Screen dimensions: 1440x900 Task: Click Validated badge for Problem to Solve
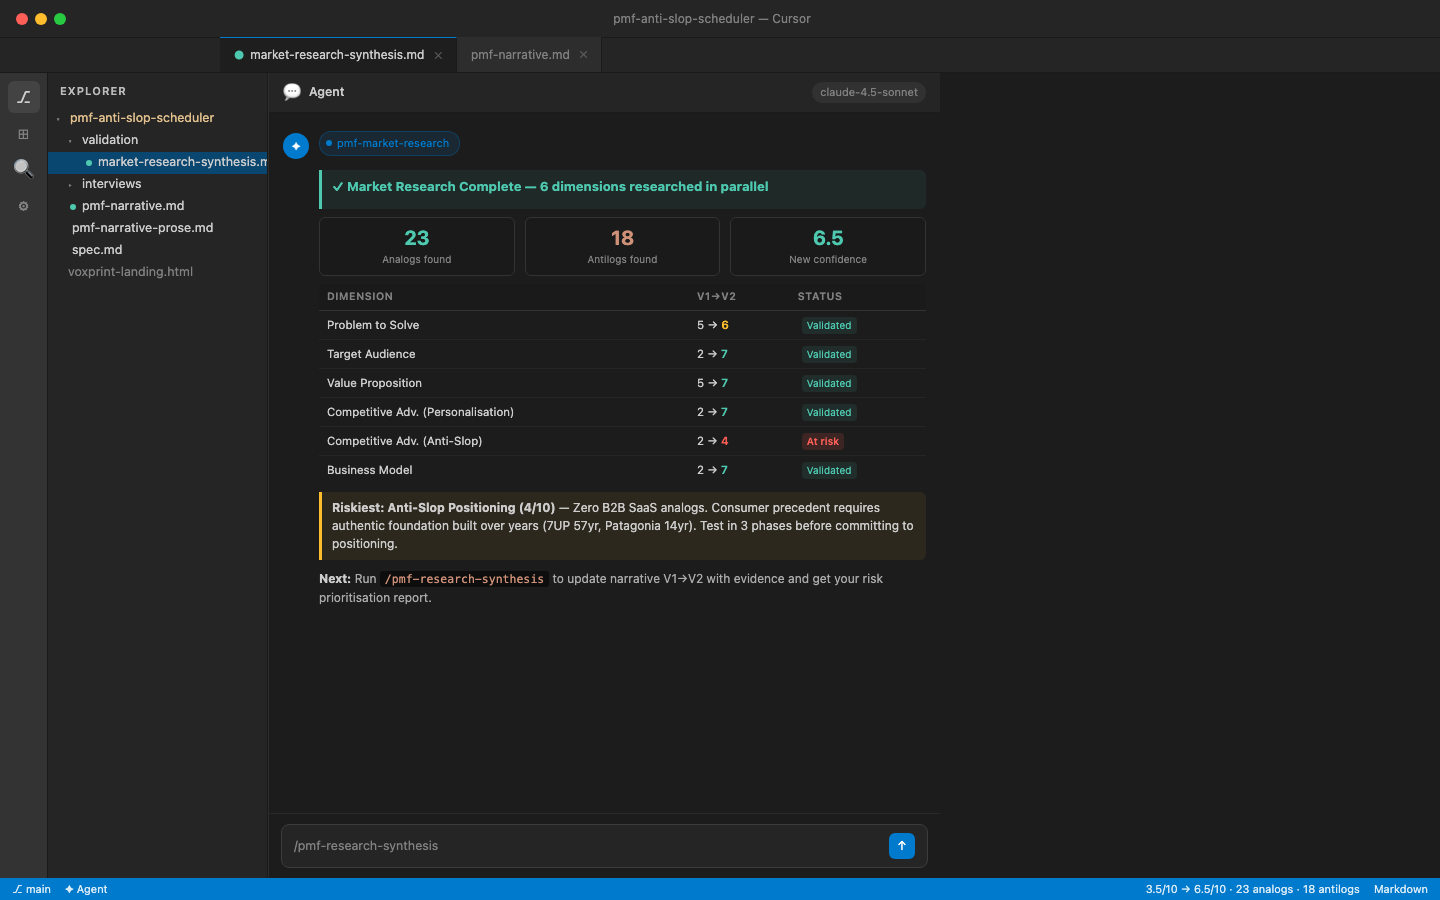[829, 325]
